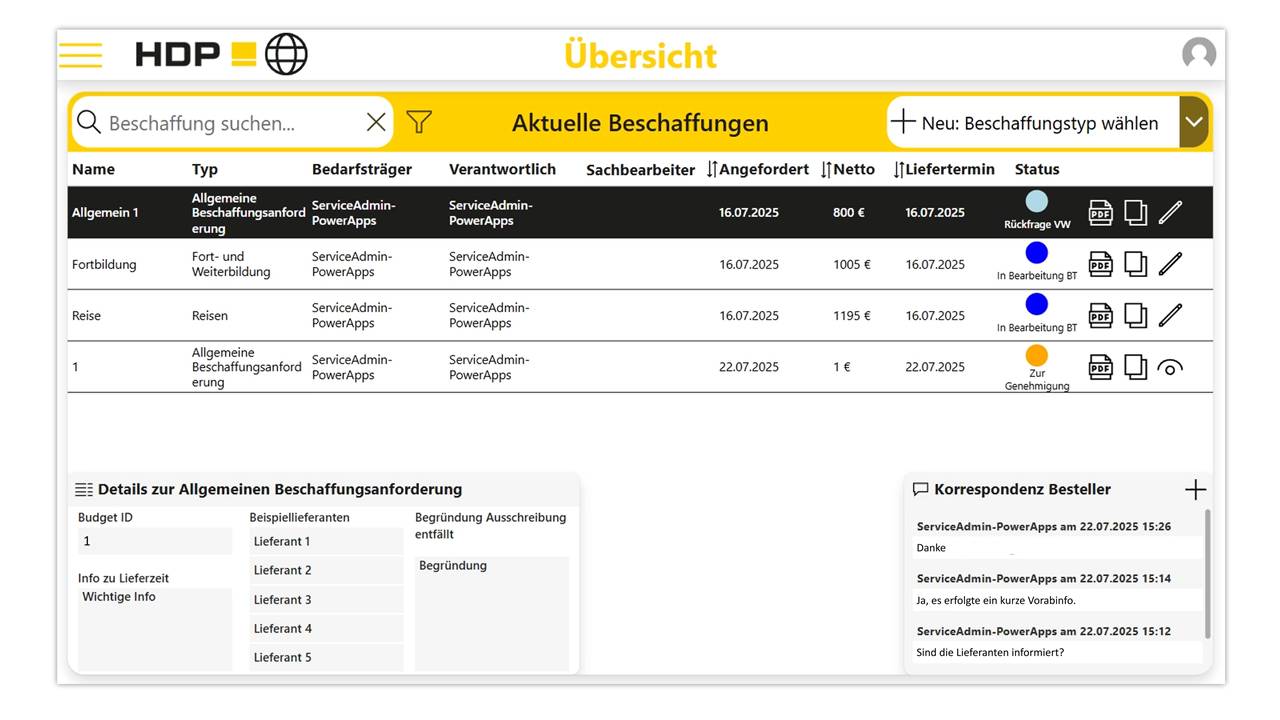Expand the Beschaffungstyp dropdown chevron

(x=1193, y=121)
